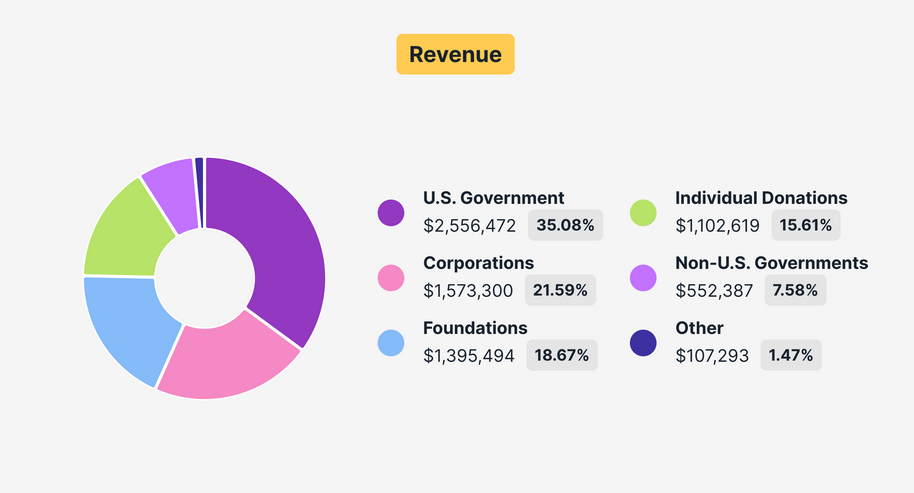
Task: Select the Individual Donations green legend dot
Action: tap(643, 212)
